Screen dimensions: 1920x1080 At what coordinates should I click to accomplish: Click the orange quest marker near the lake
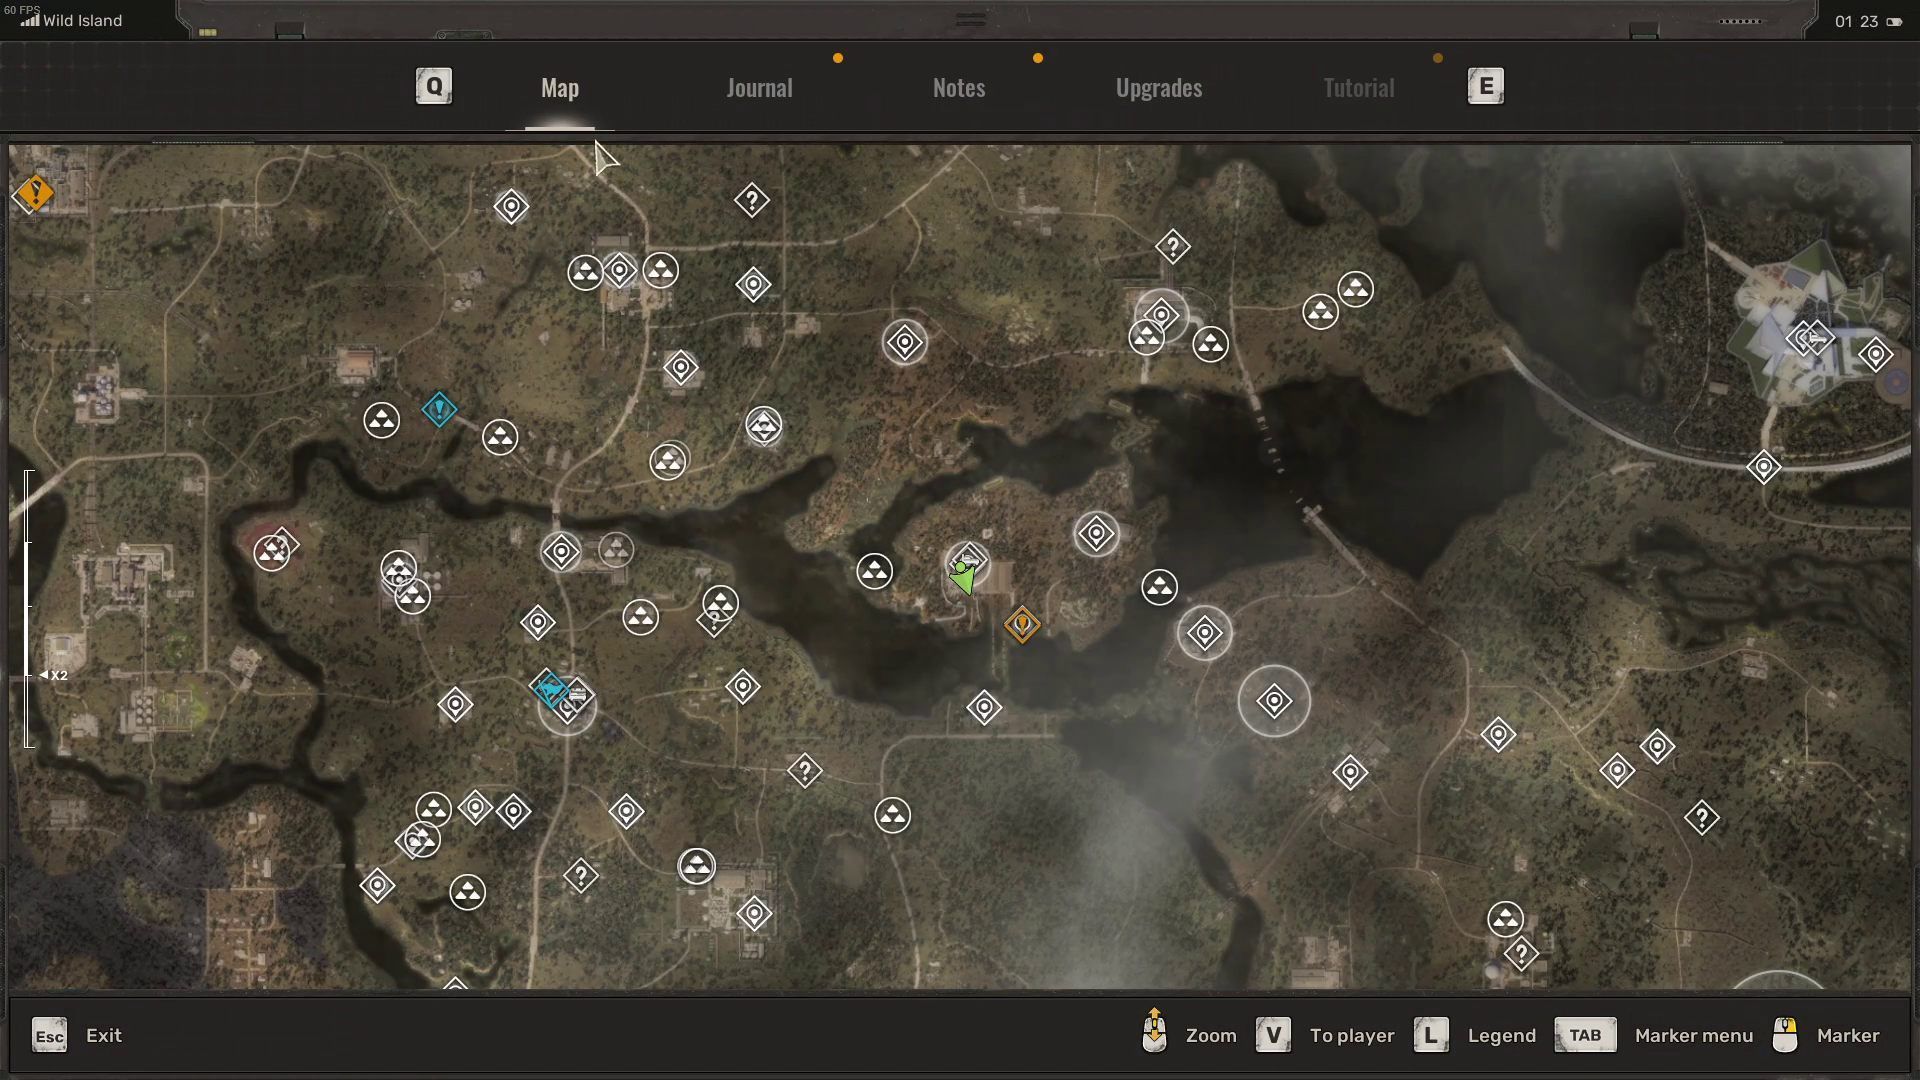1022,624
